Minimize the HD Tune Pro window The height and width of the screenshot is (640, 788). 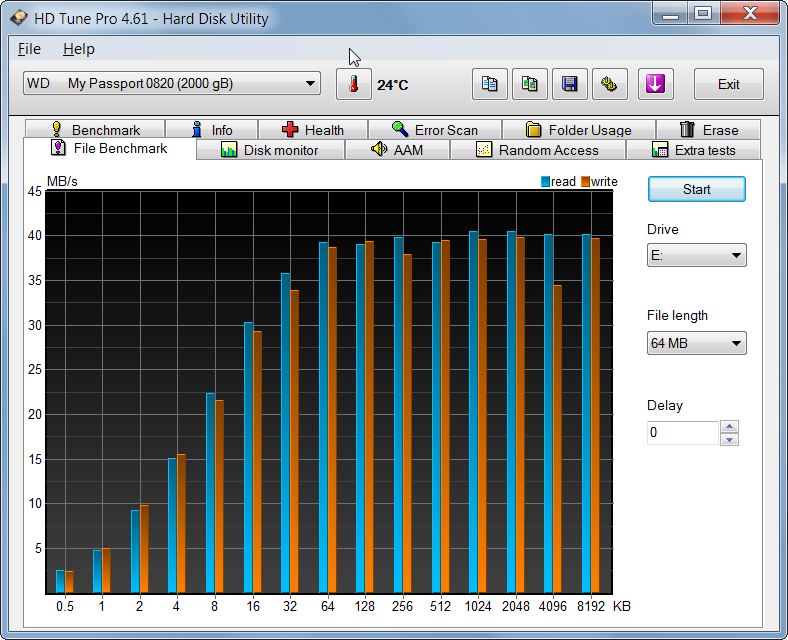point(671,14)
